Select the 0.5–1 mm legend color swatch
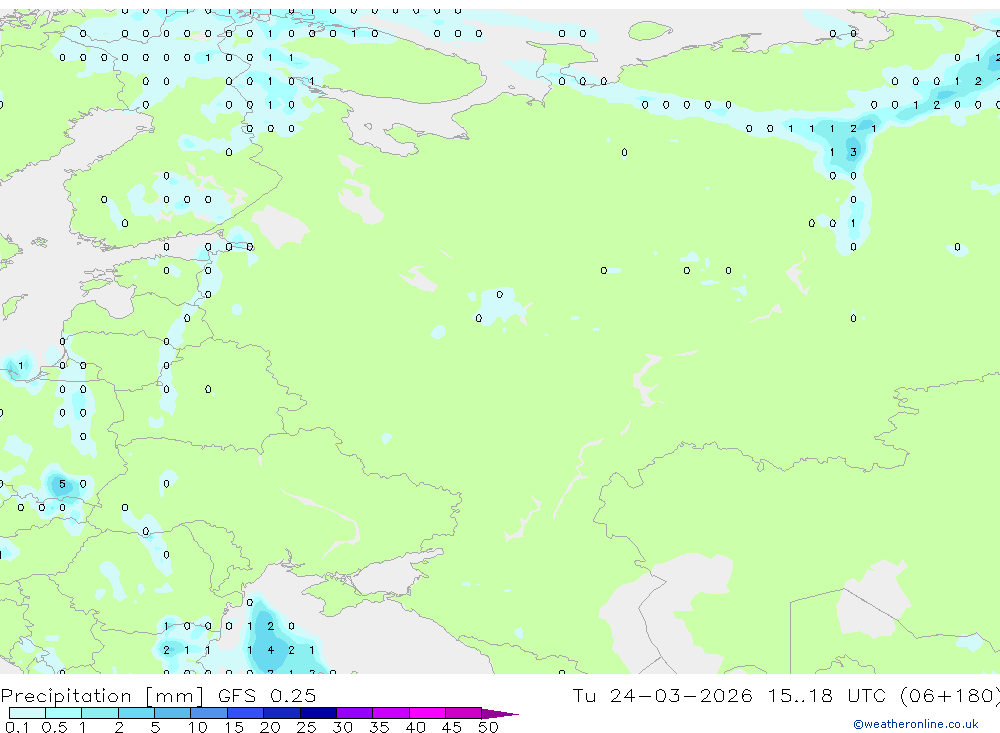 tap(63, 713)
